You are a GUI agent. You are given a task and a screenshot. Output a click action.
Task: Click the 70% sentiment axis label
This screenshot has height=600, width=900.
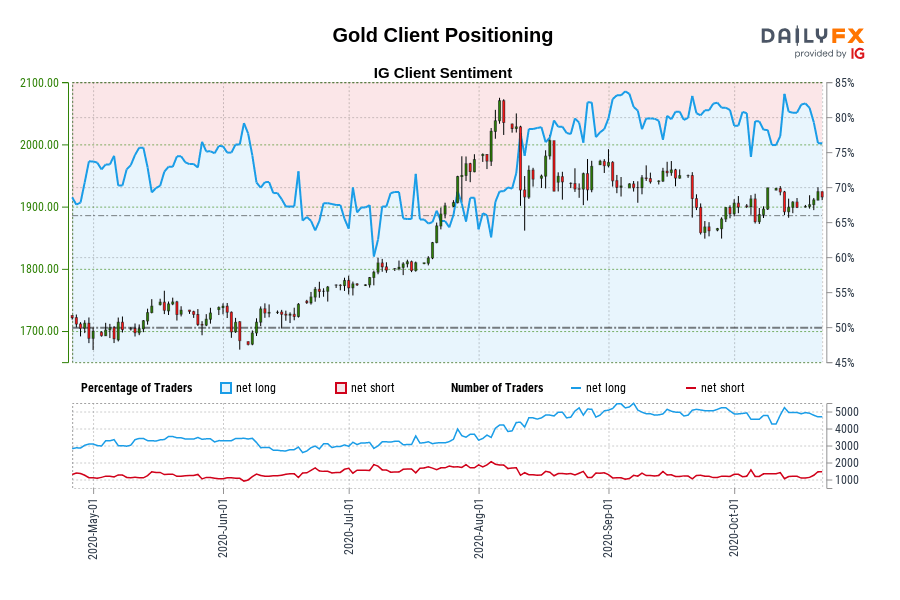coord(844,188)
